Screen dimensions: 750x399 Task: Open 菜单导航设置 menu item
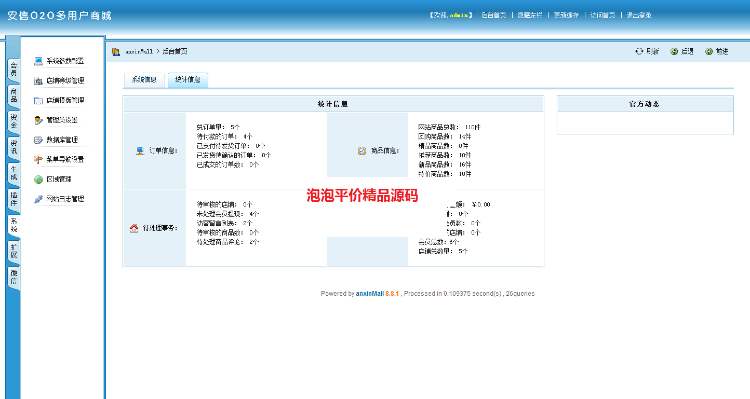[x=65, y=159]
